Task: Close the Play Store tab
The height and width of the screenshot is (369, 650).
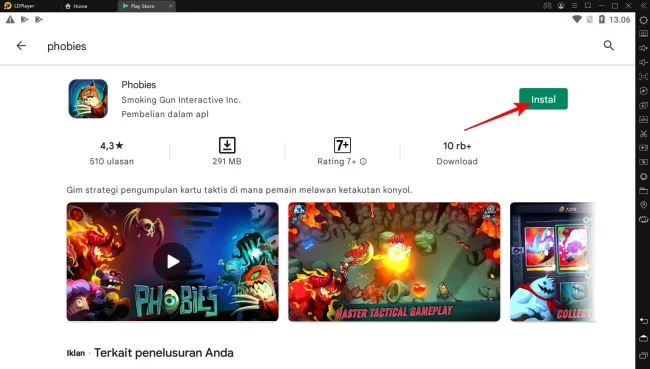Action: [x=170, y=6]
